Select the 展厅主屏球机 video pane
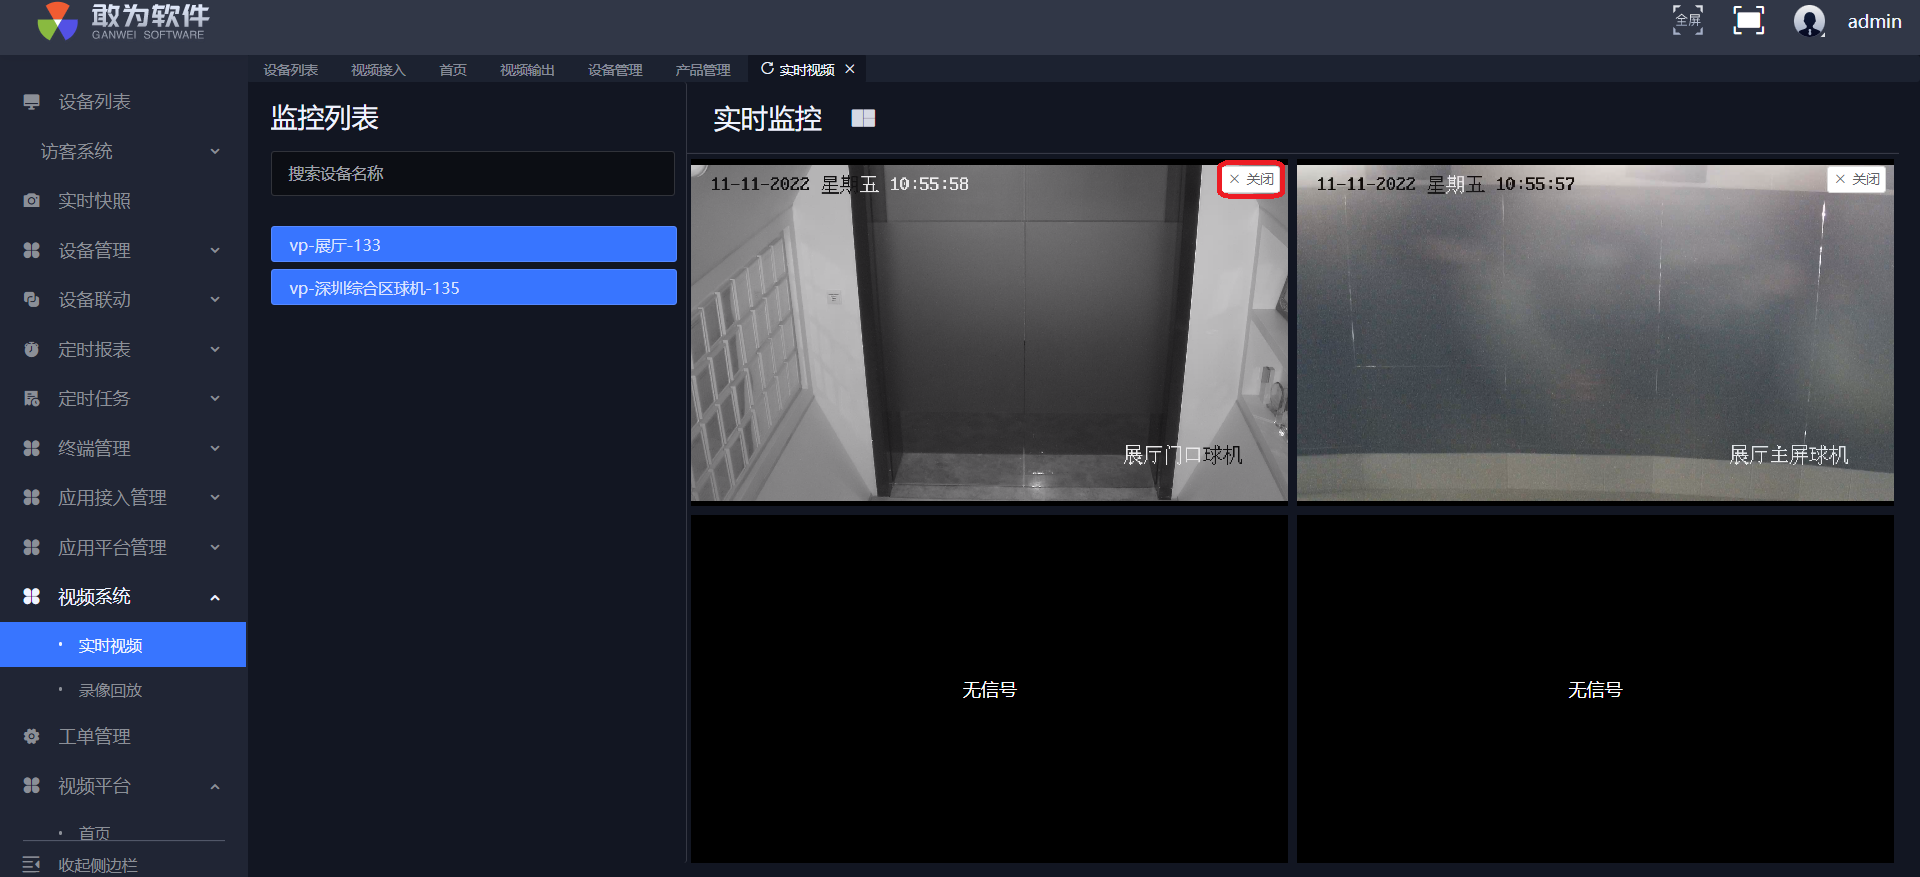The width and height of the screenshot is (1920, 877). pos(1595,332)
